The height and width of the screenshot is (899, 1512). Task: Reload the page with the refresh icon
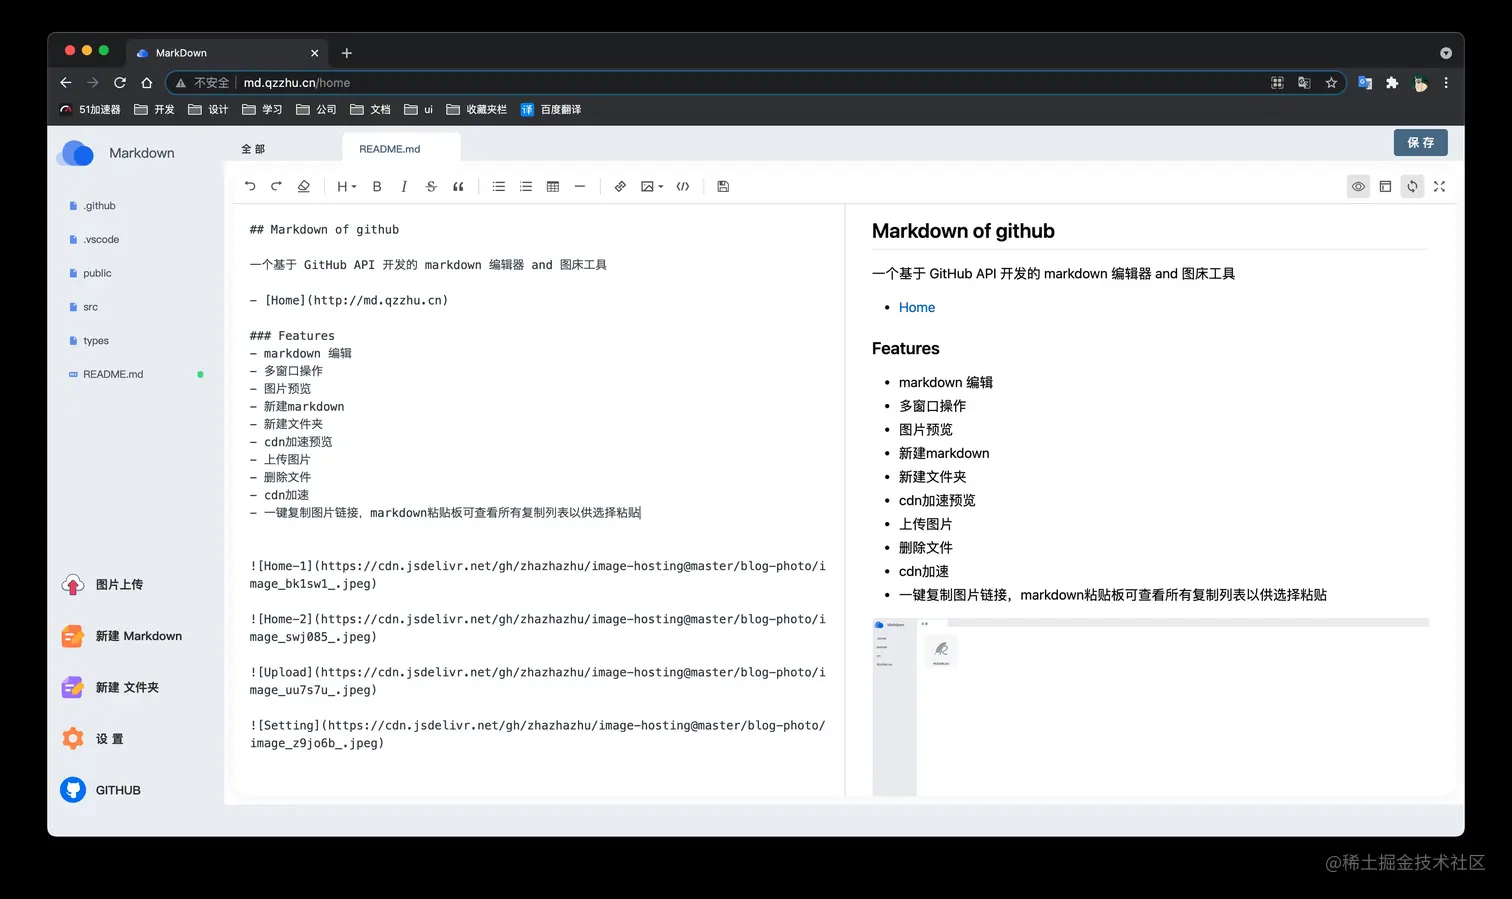click(x=120, y=83)
